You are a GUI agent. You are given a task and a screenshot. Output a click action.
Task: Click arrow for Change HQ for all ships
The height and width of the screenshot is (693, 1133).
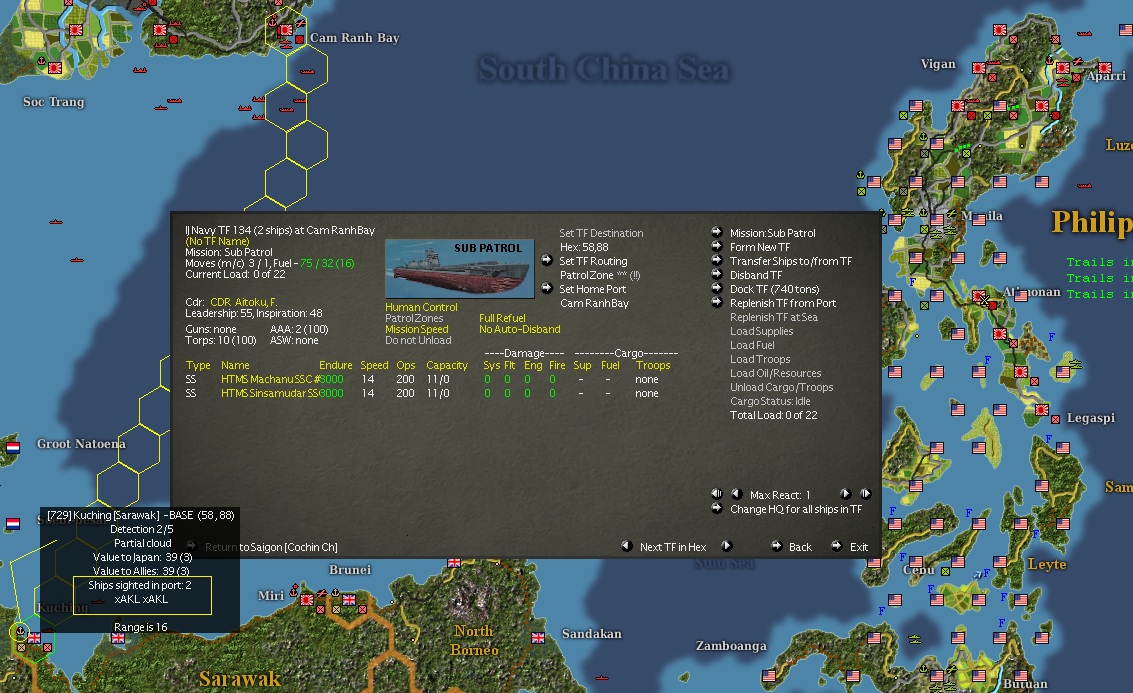tap(717, 508)
